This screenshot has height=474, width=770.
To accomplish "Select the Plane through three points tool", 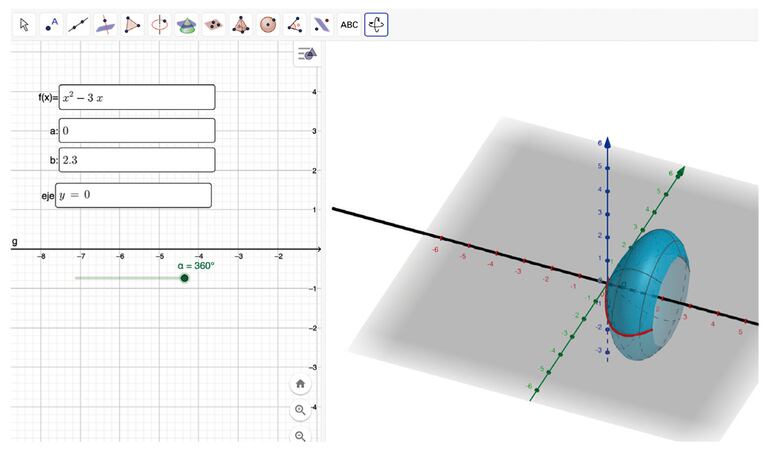I will click(x=214, y=25).
